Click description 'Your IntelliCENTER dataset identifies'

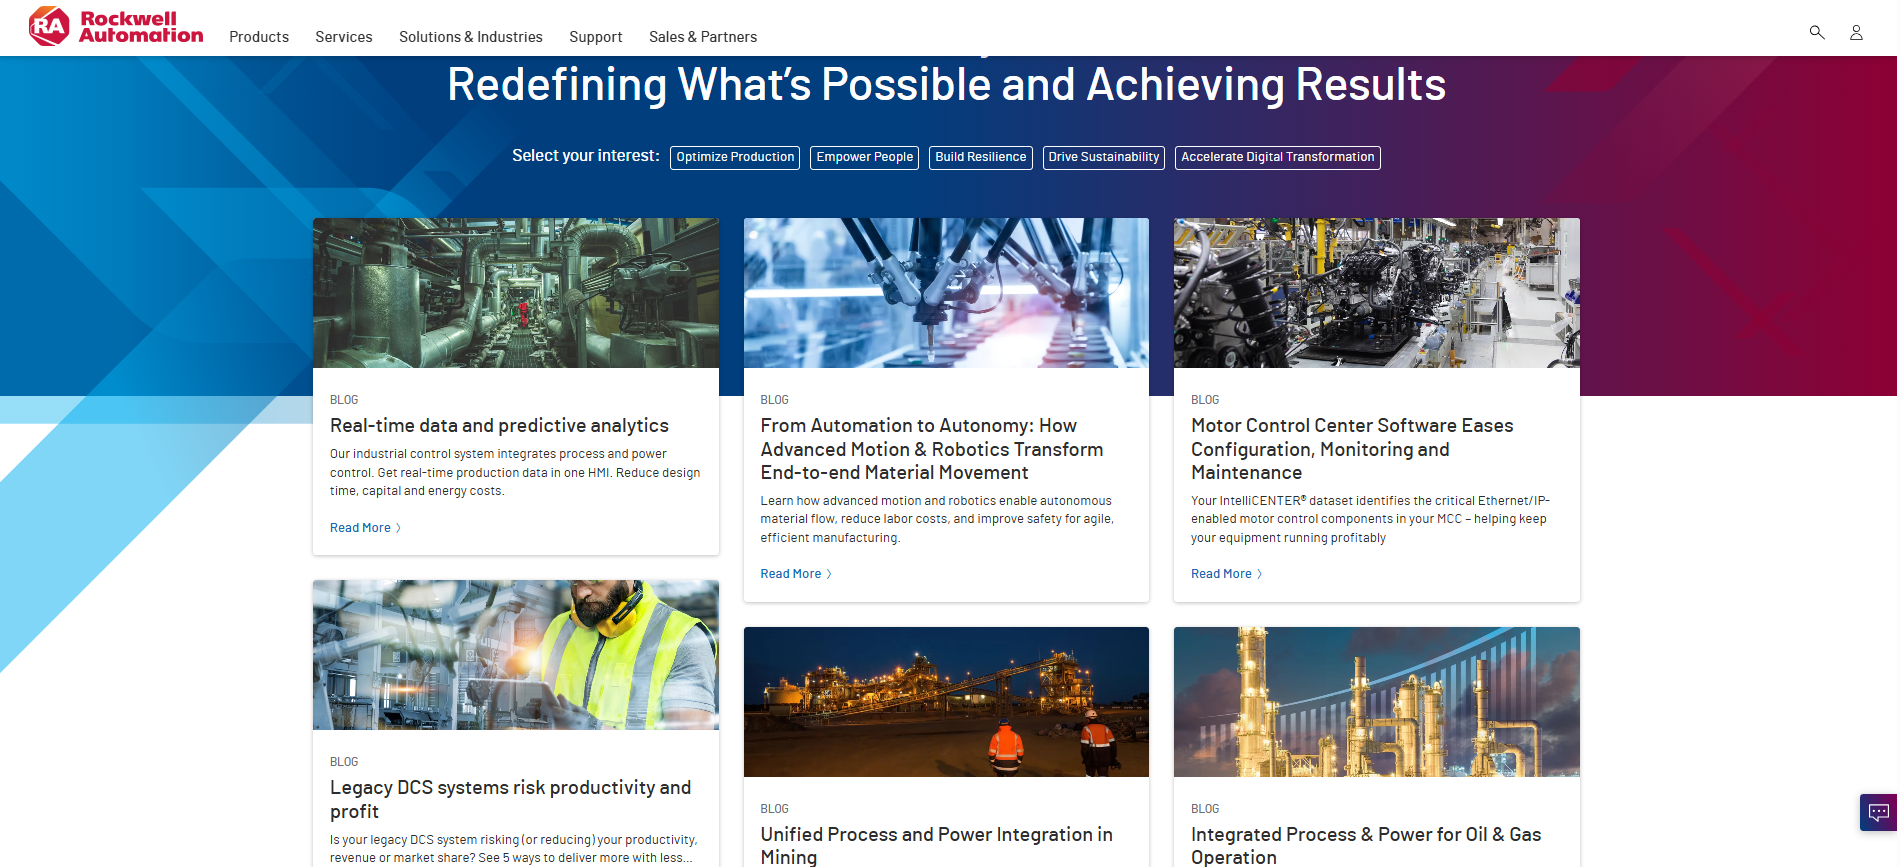[1370, 519]
